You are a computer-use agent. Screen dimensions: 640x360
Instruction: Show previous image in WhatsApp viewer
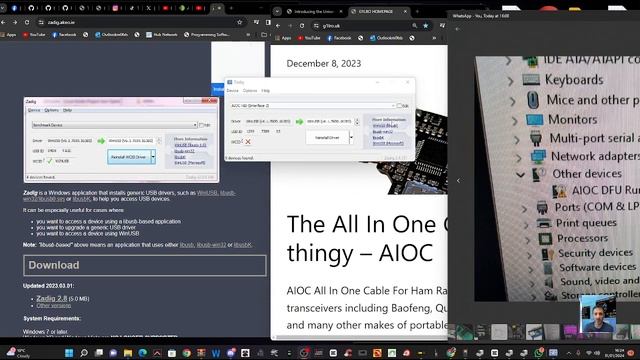(x=458, y=180)
